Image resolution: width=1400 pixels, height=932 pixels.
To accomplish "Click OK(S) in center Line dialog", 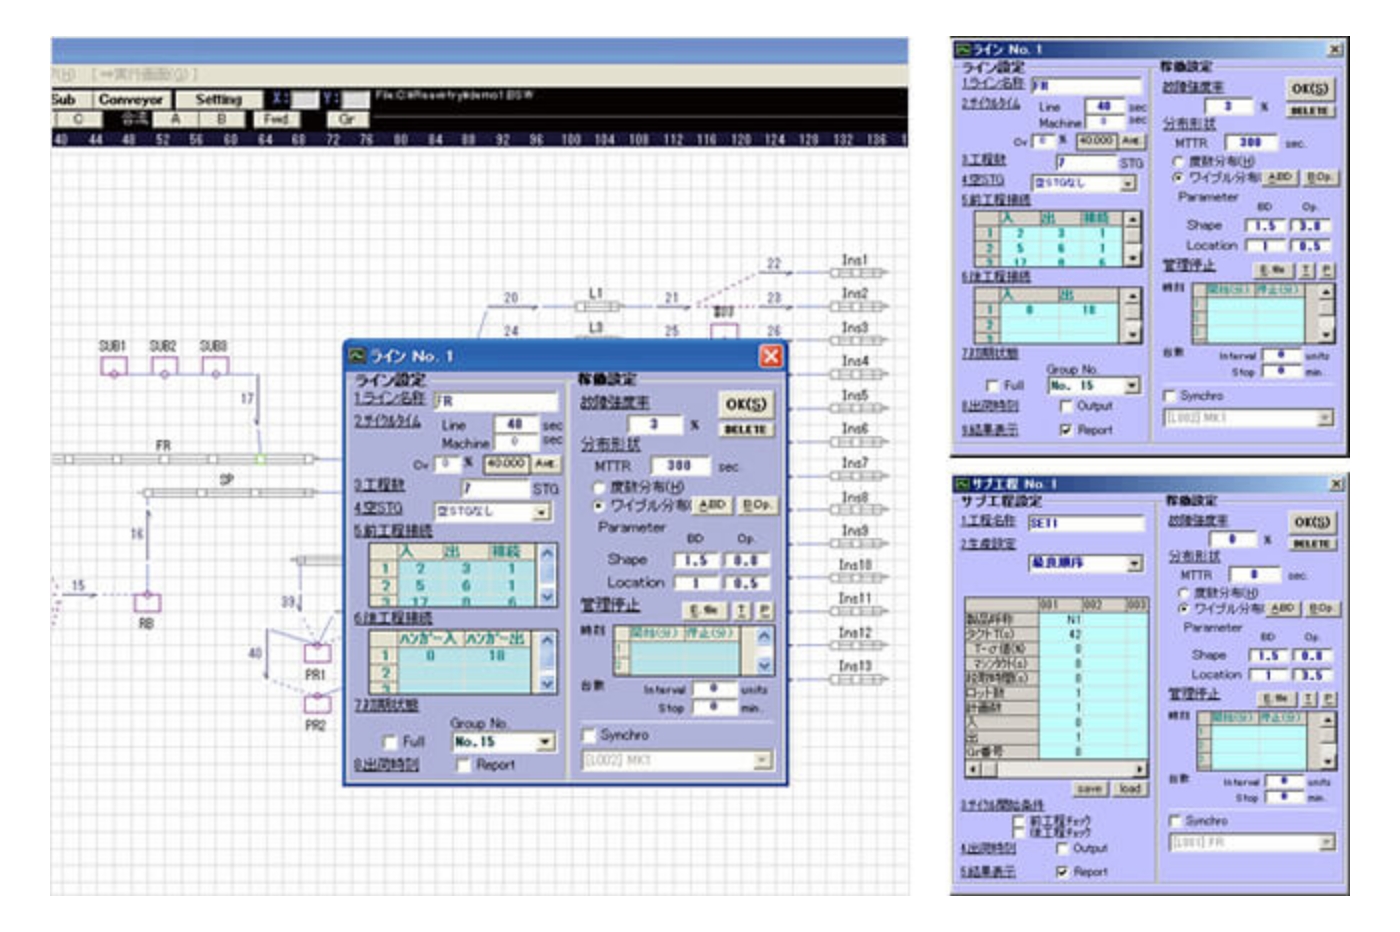I will (745, 404).
